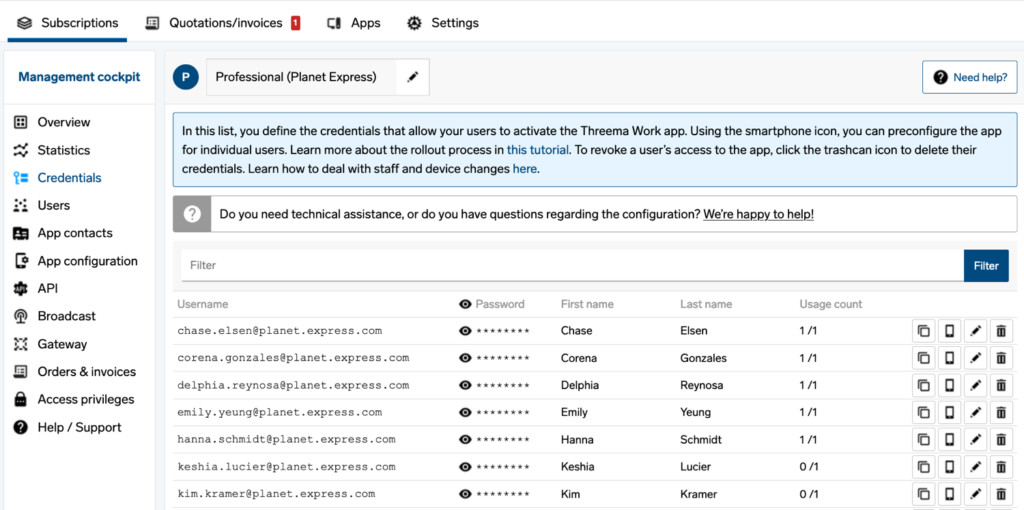This screenshot has height=510, width=1024.
Task: Click the Filter text input field
Action: tap(572, 266)
